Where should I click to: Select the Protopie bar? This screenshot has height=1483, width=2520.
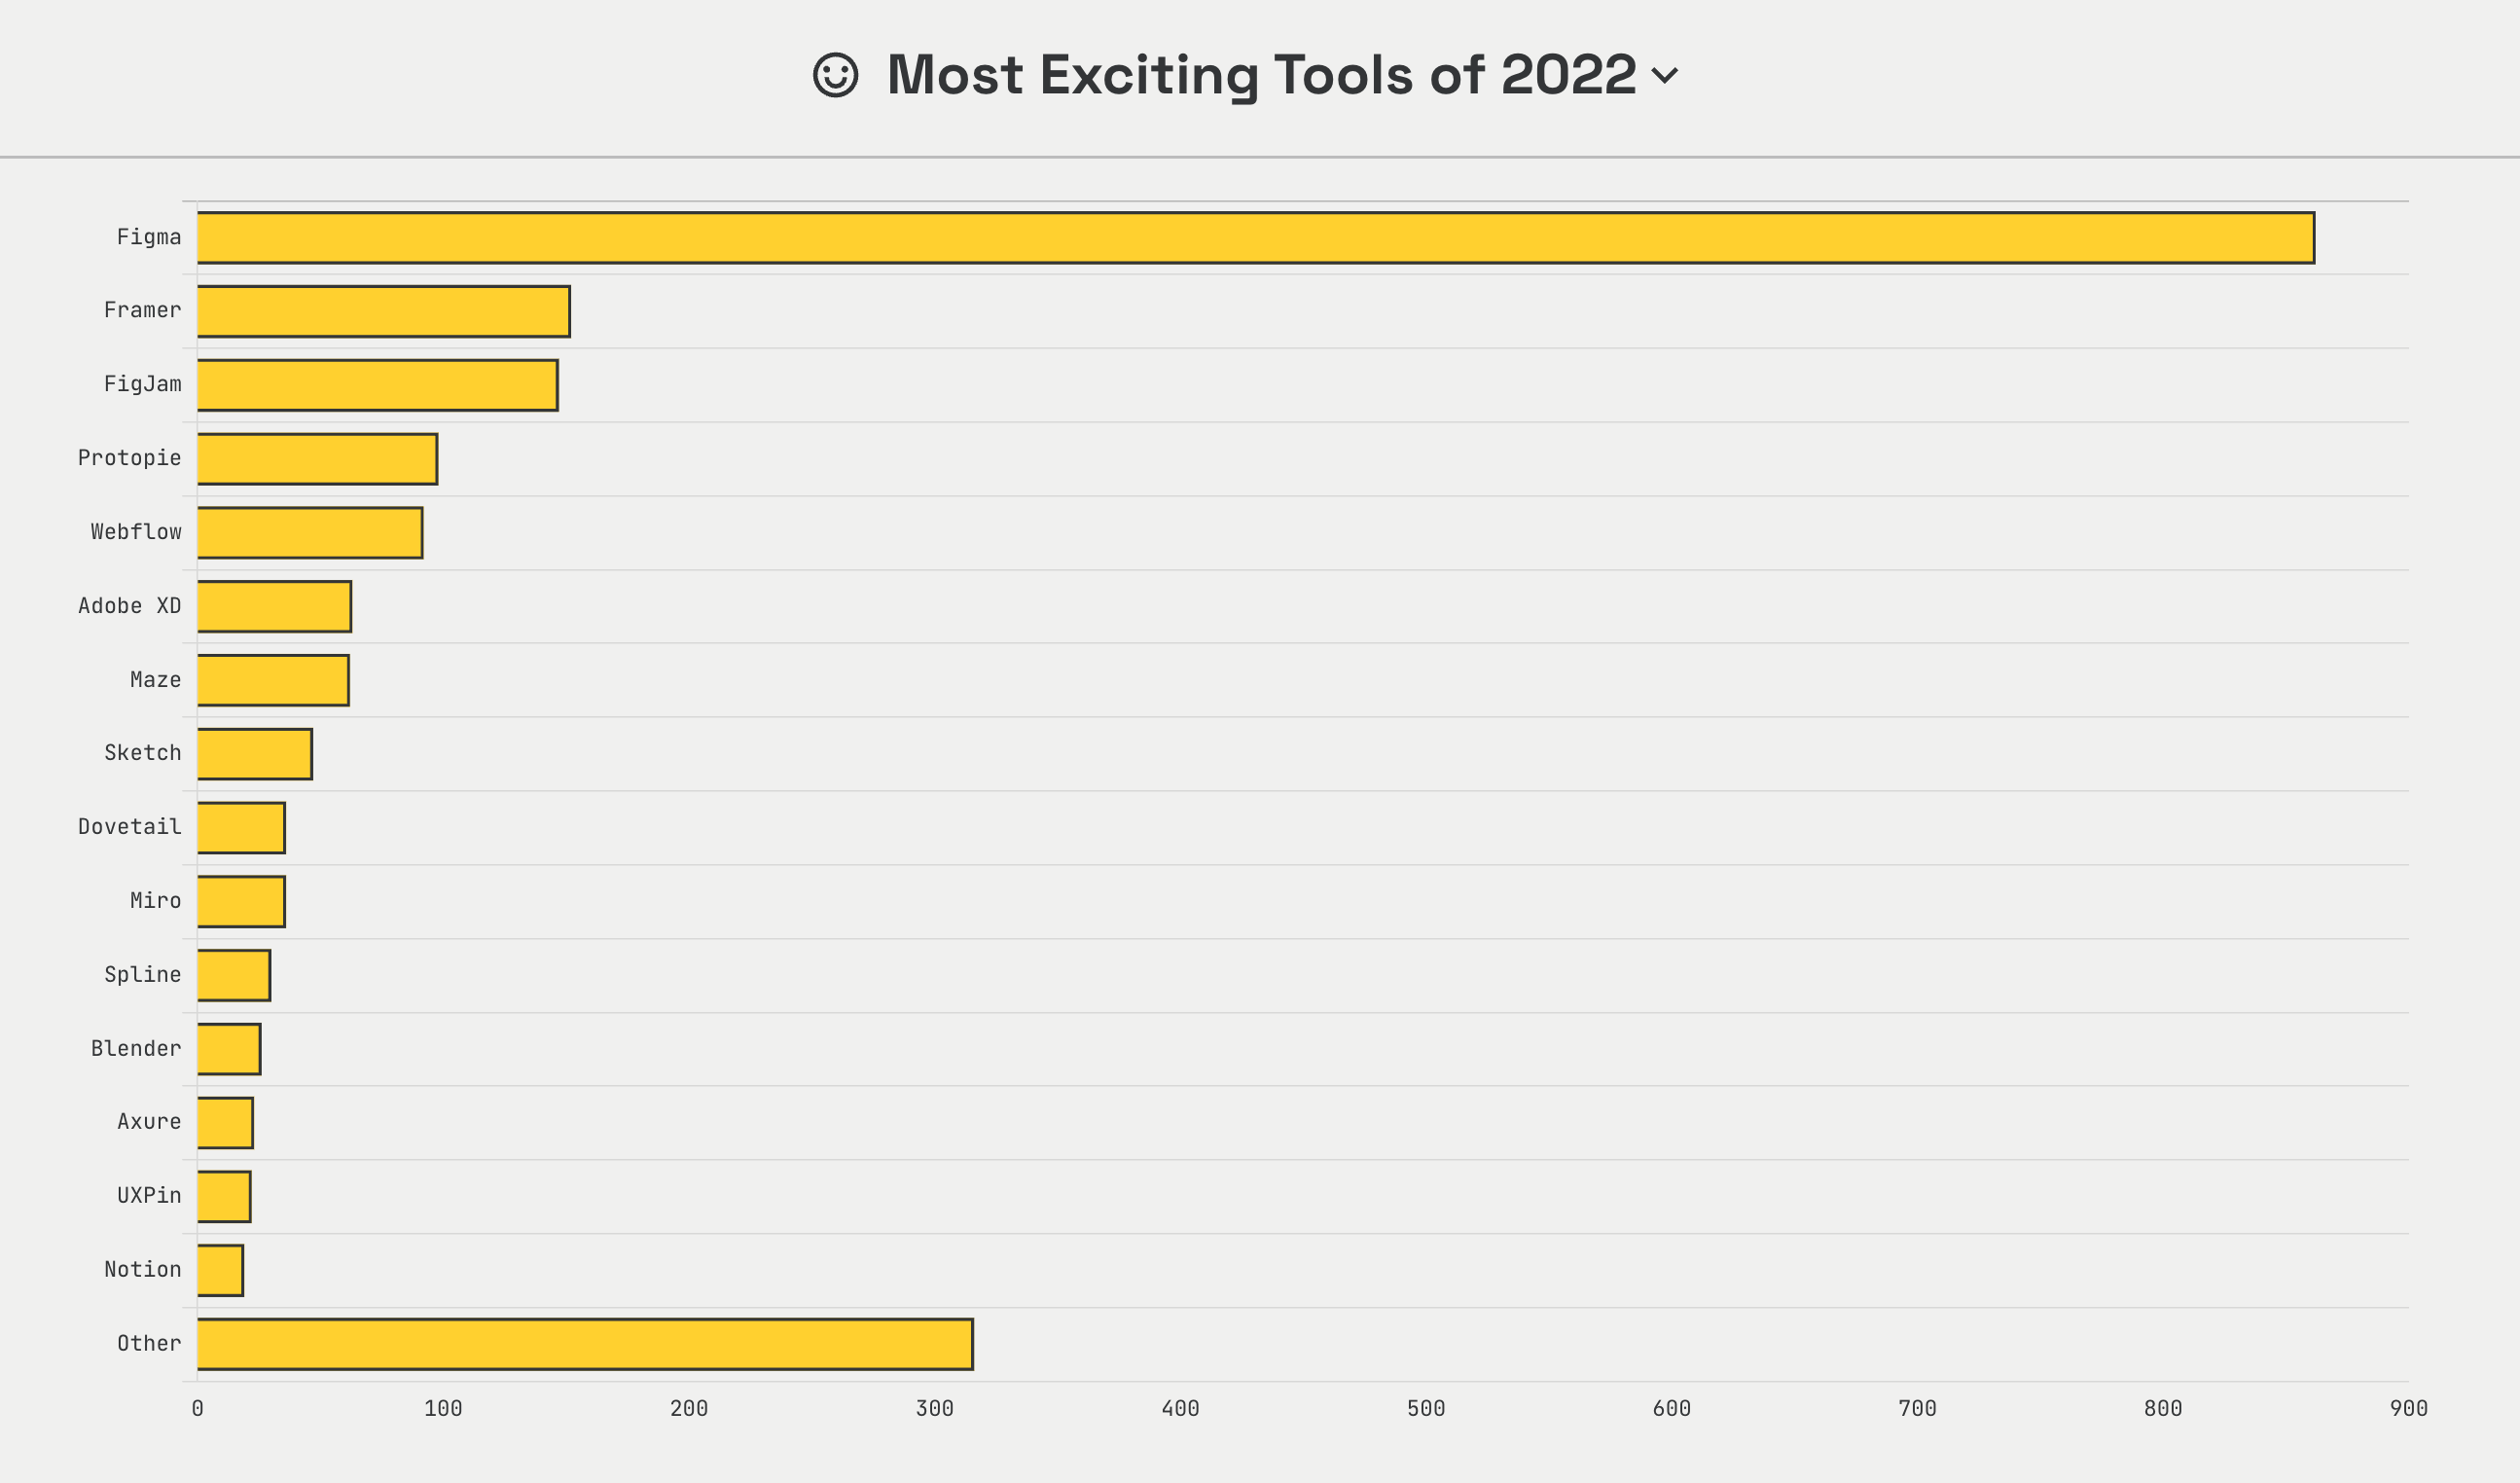pyautogui.click(x=317, y=459)
